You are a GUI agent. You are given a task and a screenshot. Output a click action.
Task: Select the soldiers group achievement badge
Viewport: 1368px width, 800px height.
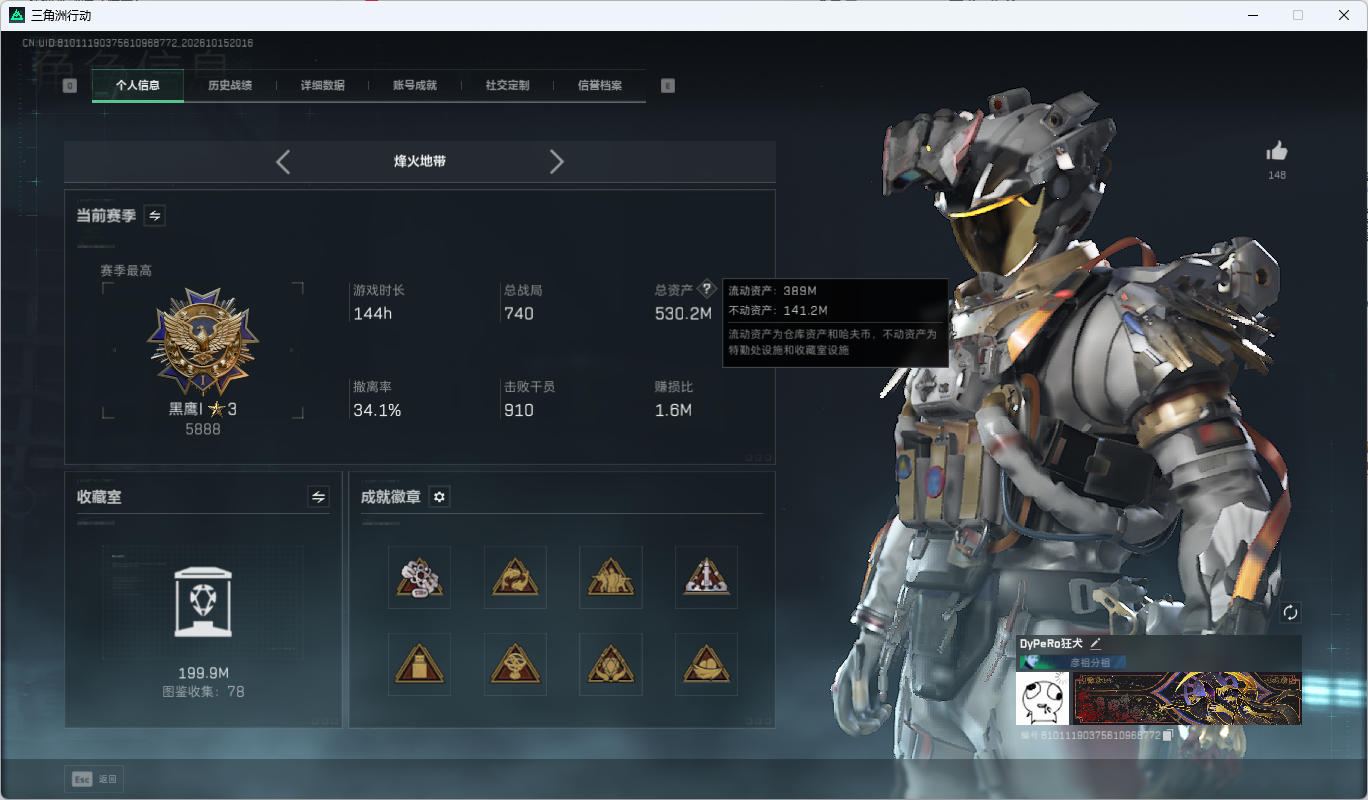click(610, 577)
